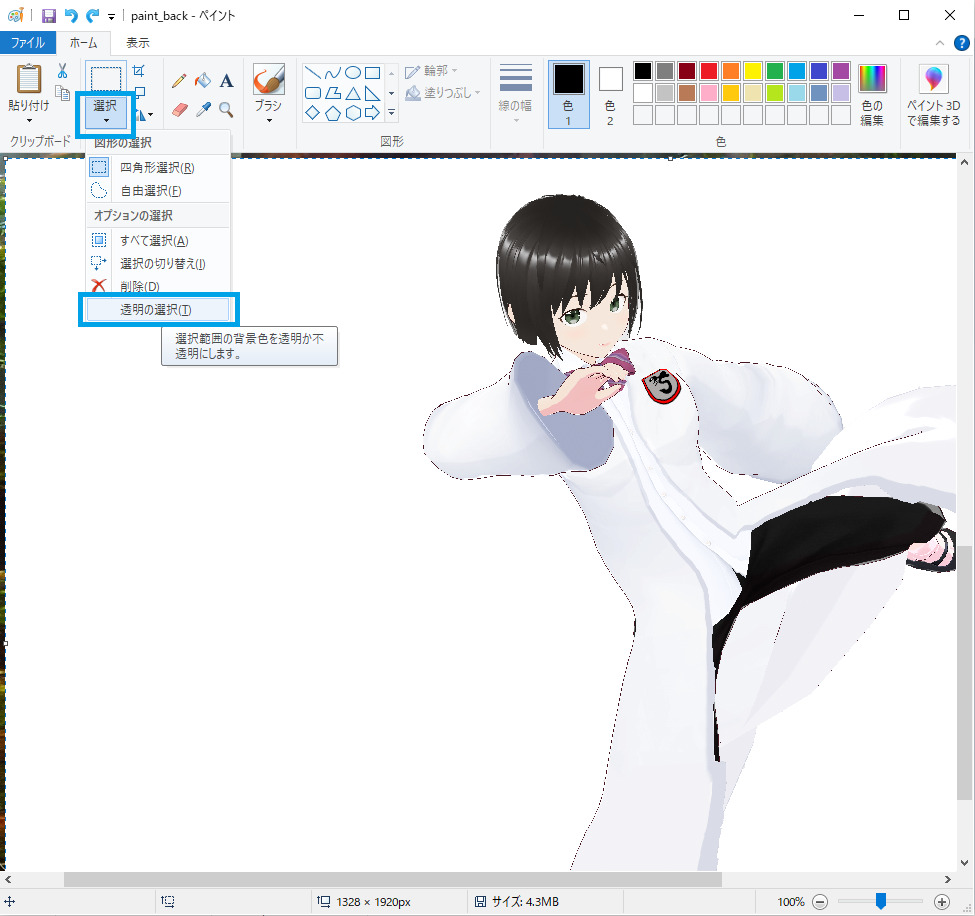
Task: Click the zoom in plus button
Action: [x=942, y=902]
